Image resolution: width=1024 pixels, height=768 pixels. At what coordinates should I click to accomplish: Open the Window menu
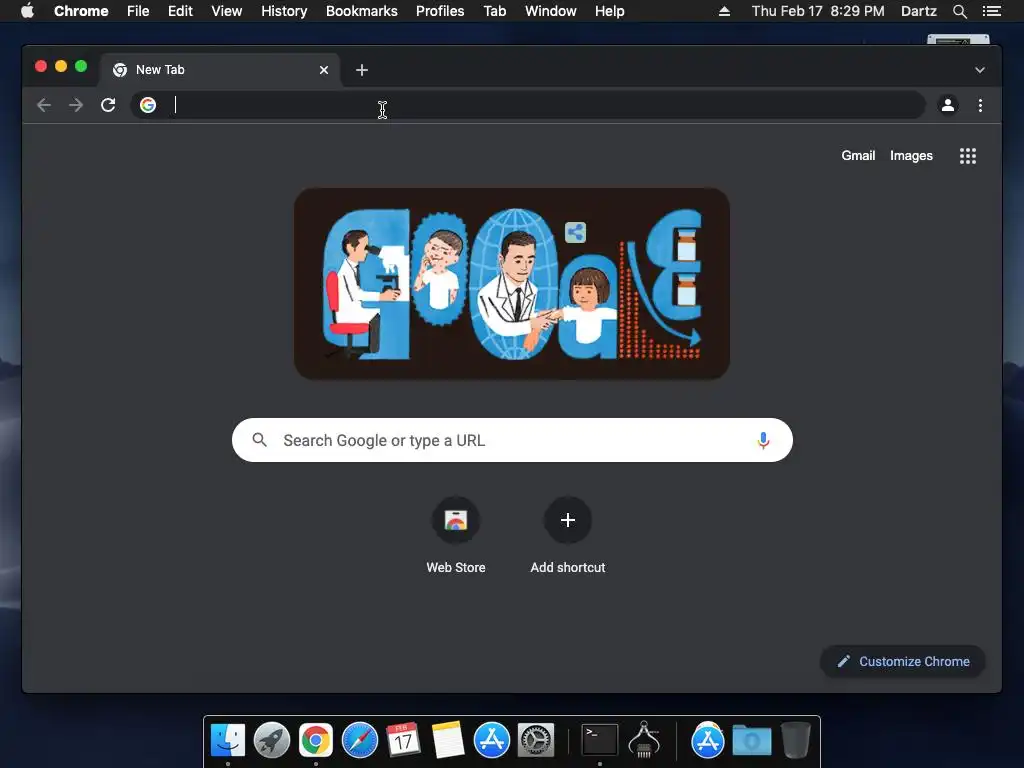551,11
